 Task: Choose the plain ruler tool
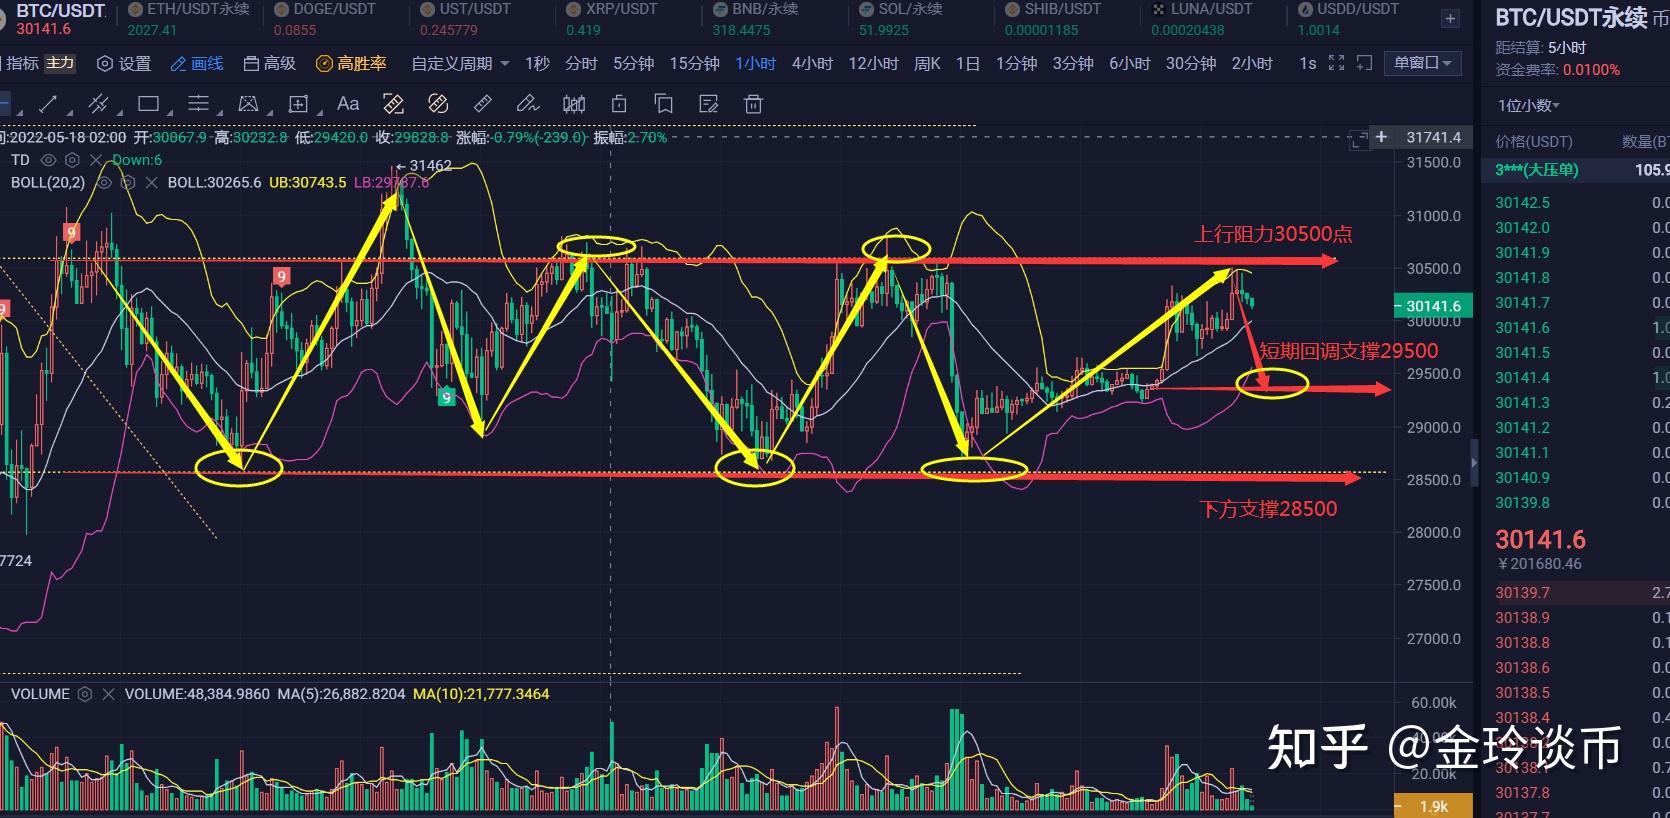coord(482,104)
